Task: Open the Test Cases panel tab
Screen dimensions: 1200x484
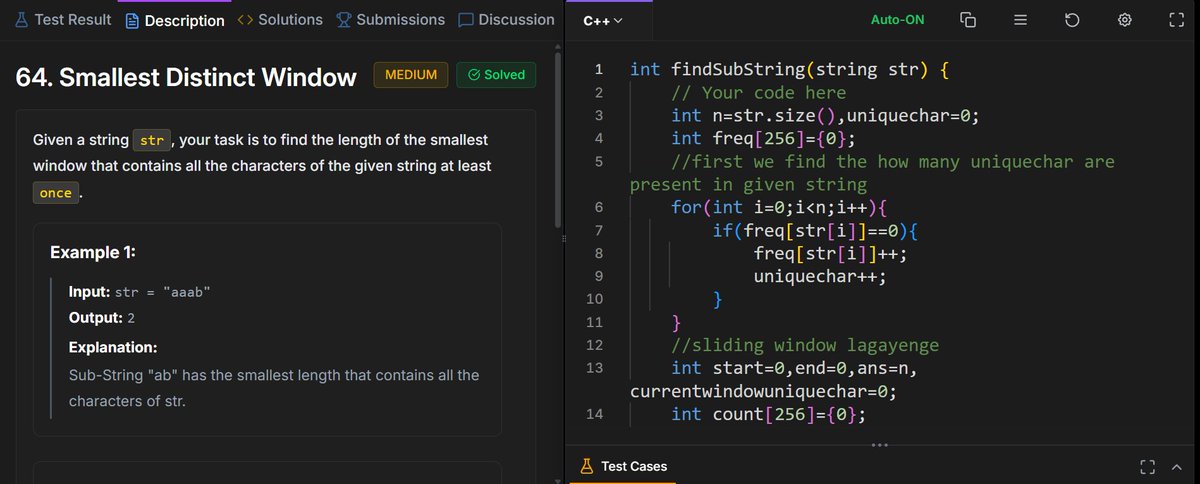Action: point(623,466)
